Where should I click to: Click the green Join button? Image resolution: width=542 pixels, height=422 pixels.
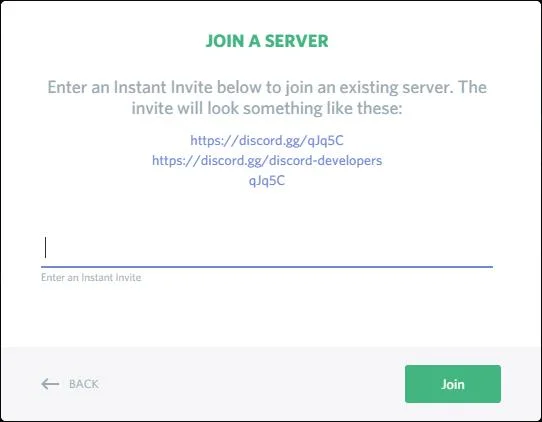pyautogui.click(x=453, y=384)
